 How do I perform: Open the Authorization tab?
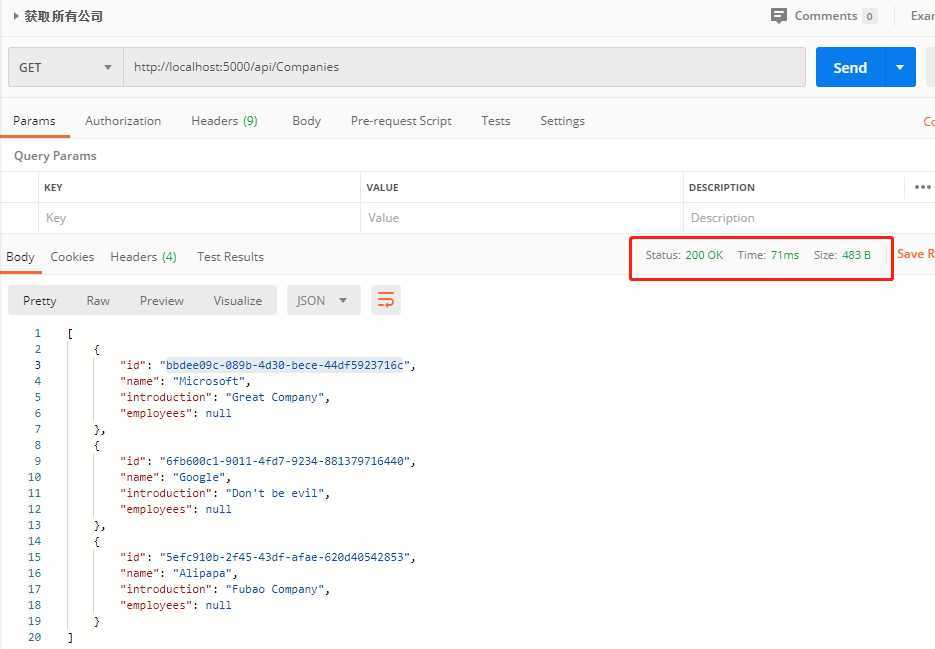pos(123,121)
